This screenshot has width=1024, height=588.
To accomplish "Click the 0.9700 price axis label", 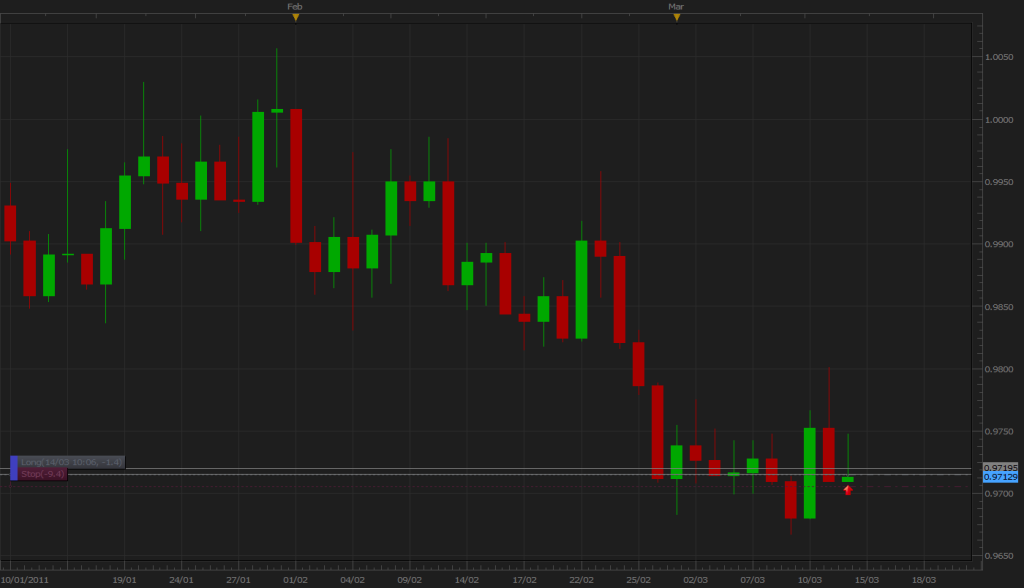I will pyautogui.click(x=999, y=494).
